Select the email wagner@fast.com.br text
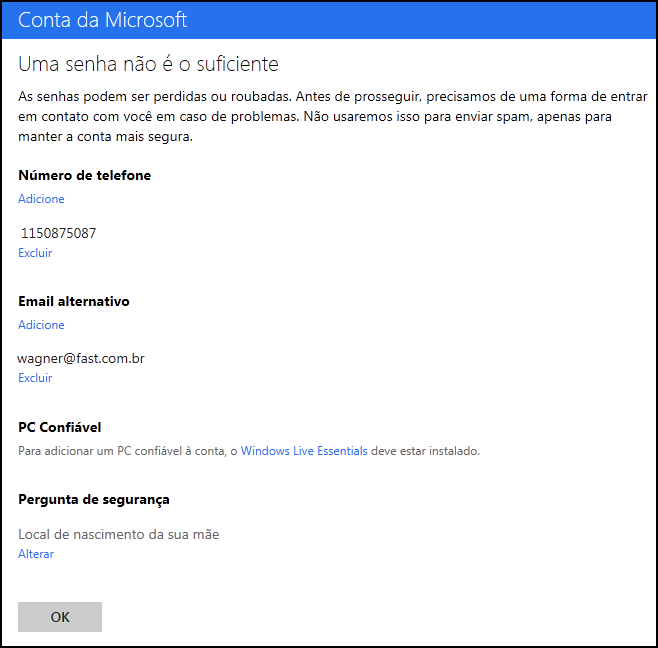This screenshot has width=658, height=648. coord(81,358)
